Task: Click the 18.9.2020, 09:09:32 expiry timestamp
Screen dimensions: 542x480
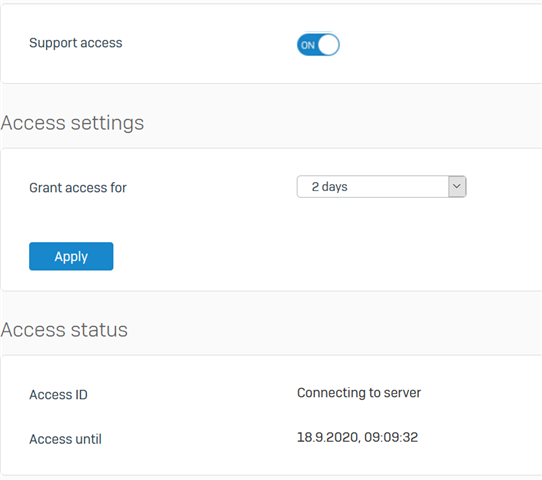Action: click(357, 437)
